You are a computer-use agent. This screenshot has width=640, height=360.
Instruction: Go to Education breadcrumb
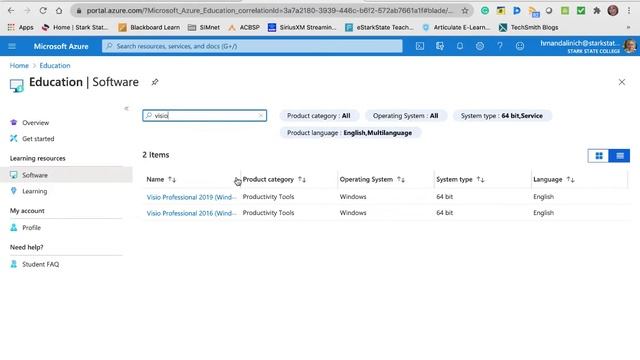(55, 65)
